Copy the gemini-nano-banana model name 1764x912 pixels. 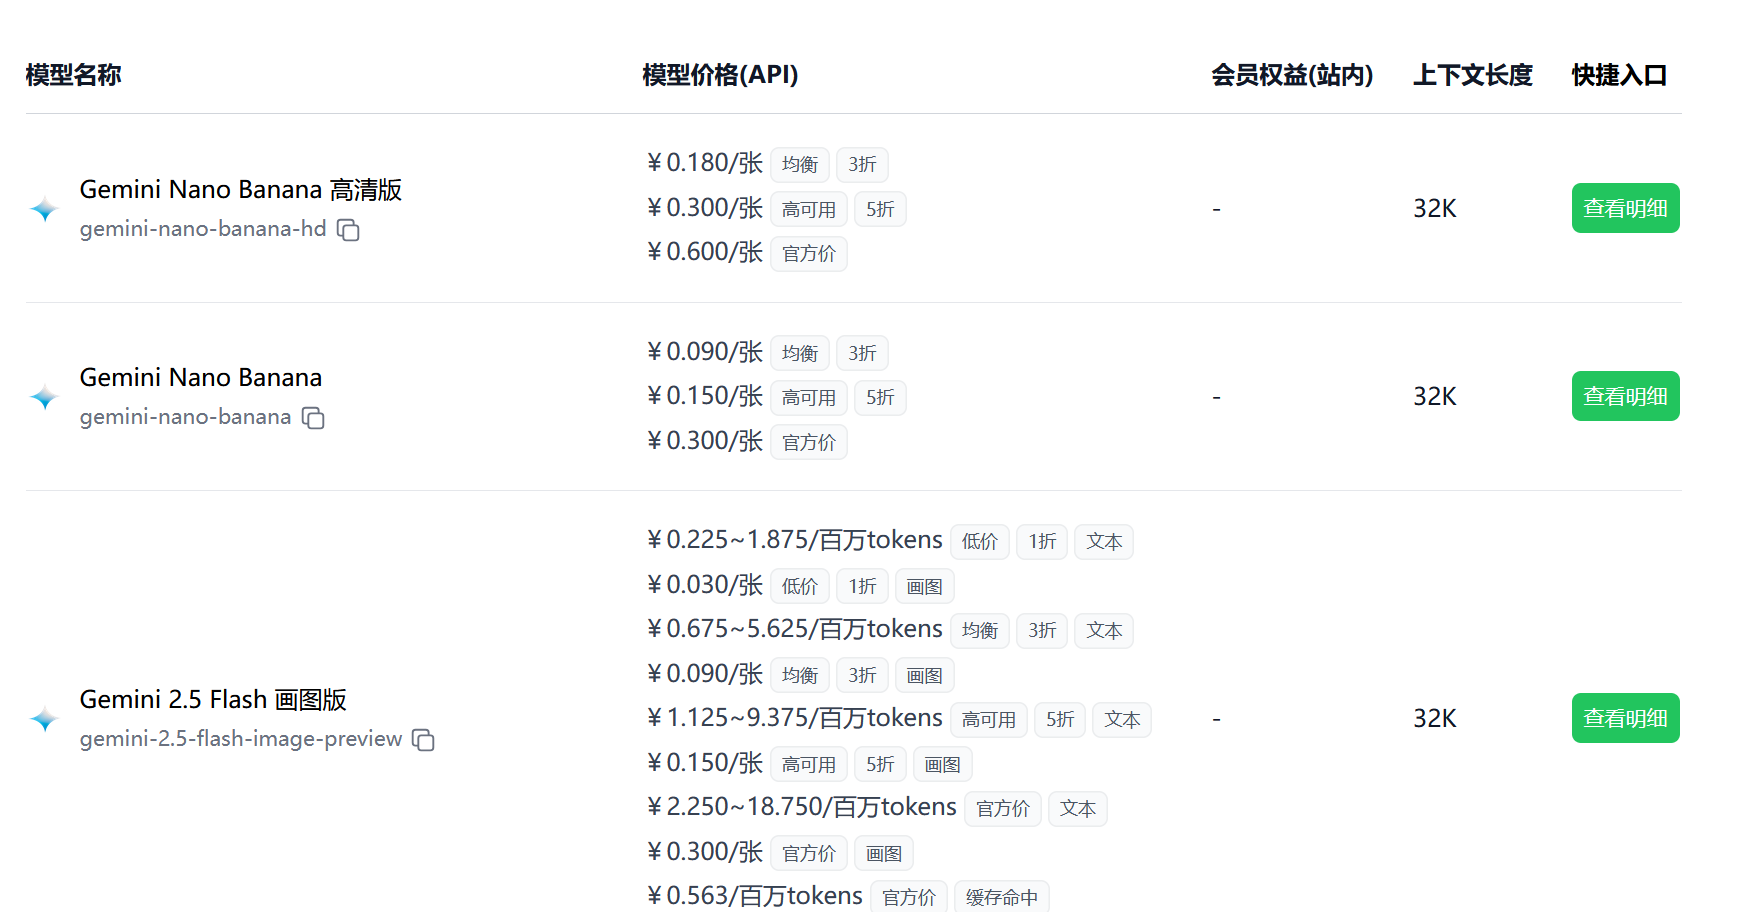tap(313, 417)
